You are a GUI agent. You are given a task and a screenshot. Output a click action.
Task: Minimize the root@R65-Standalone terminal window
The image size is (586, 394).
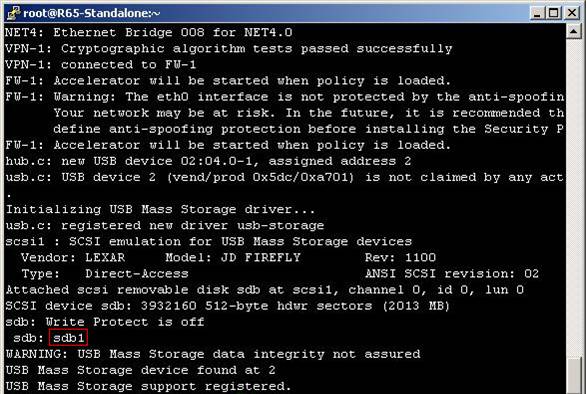coord(537,13)
